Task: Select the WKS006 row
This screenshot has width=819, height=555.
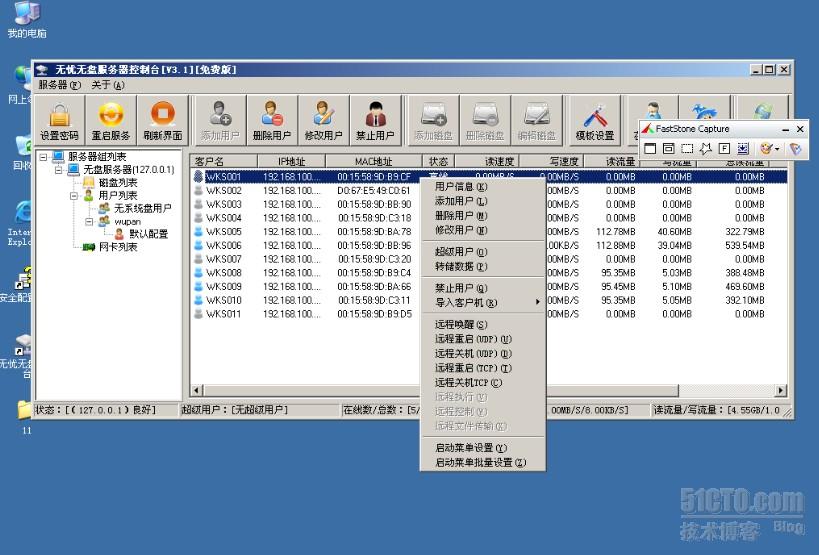Action: click(488, 245)
